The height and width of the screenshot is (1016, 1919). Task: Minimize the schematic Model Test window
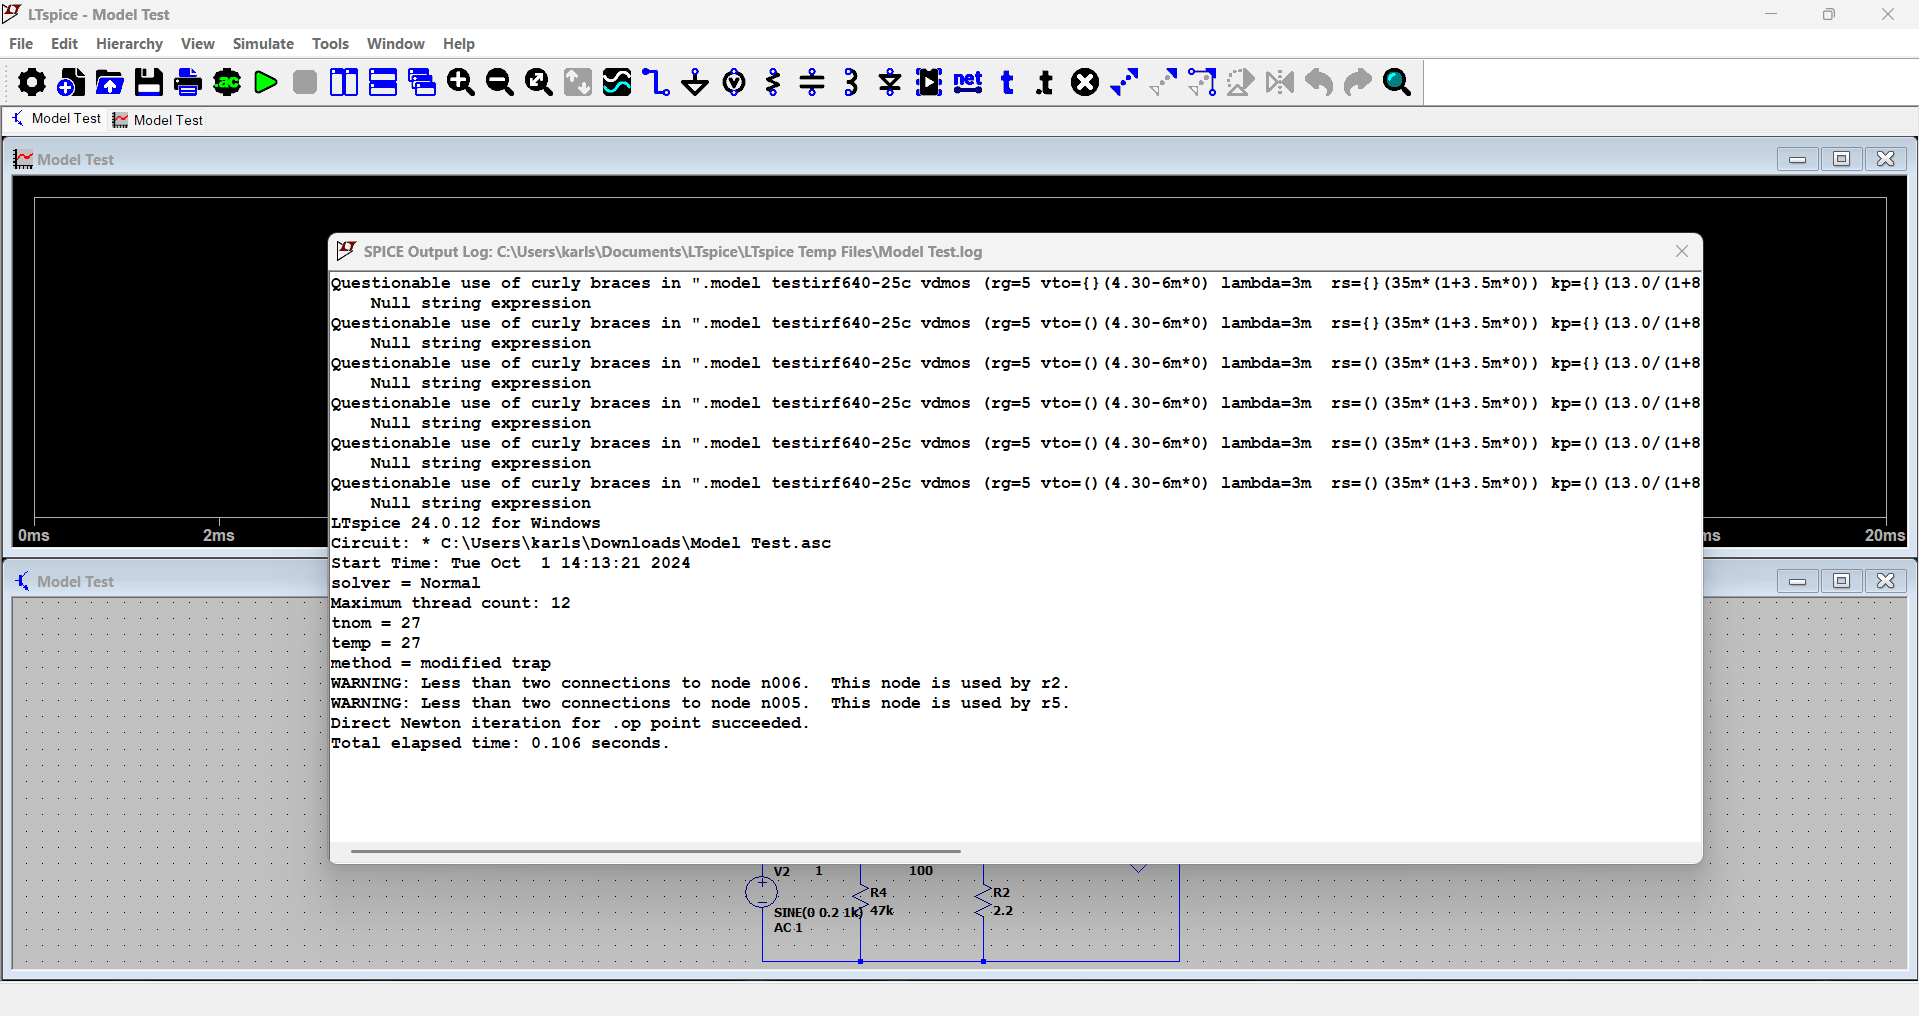click(x=1798, y=581)
